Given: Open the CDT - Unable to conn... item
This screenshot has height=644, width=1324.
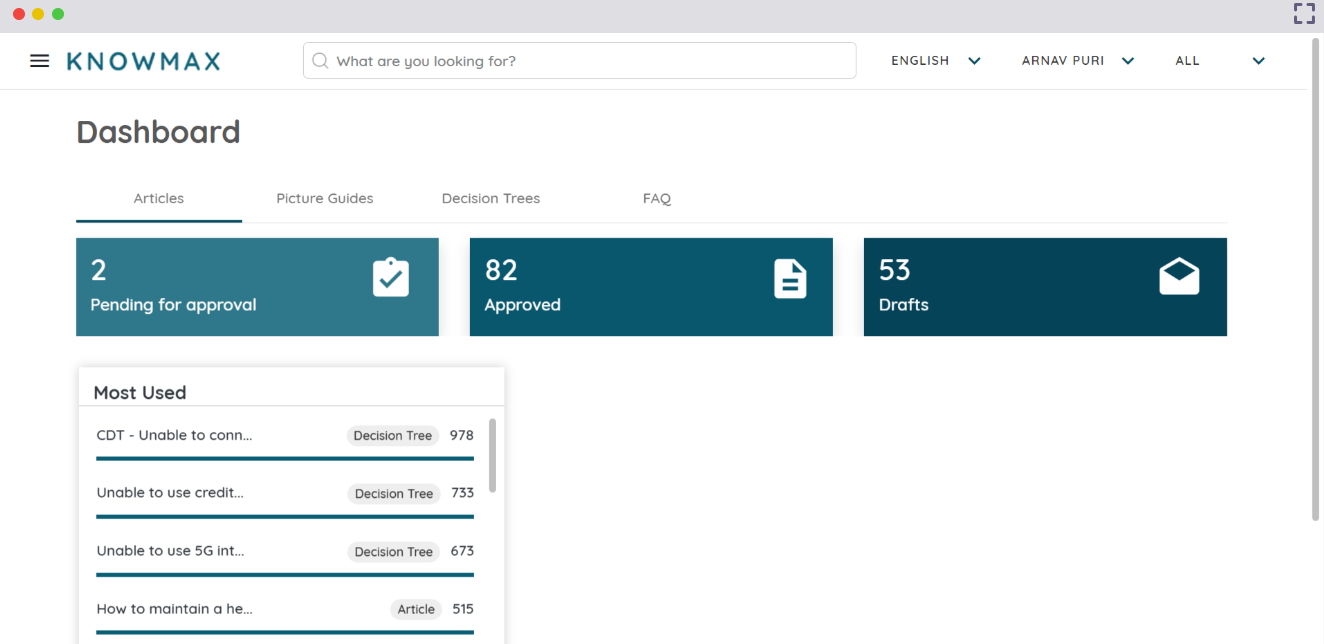Looking at the screenshot, I should pyautogui.click(x=174, y=435).
